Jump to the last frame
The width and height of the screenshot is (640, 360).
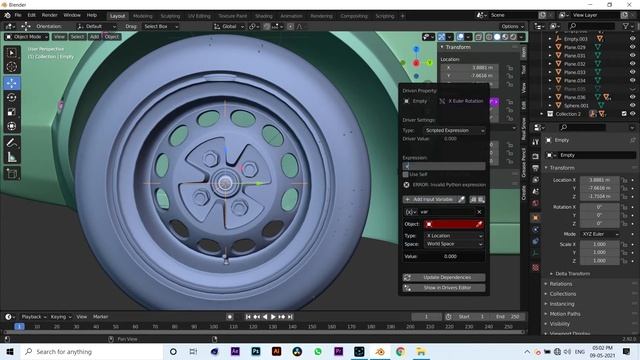pyautogui.click(x=290, y=317)
